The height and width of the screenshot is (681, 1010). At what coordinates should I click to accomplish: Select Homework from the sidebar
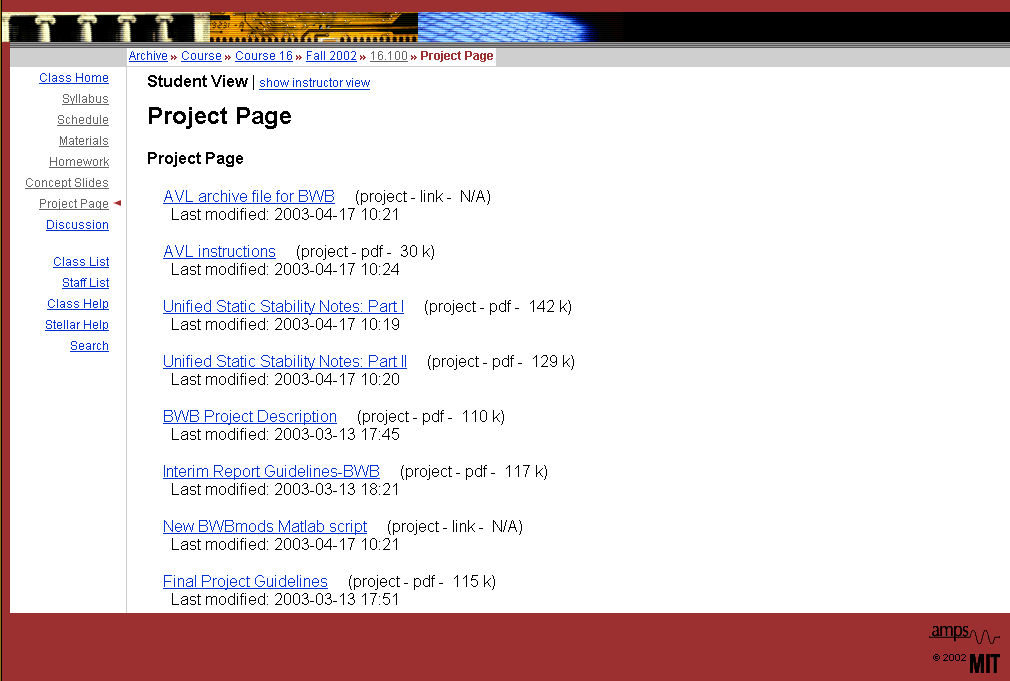79,162
